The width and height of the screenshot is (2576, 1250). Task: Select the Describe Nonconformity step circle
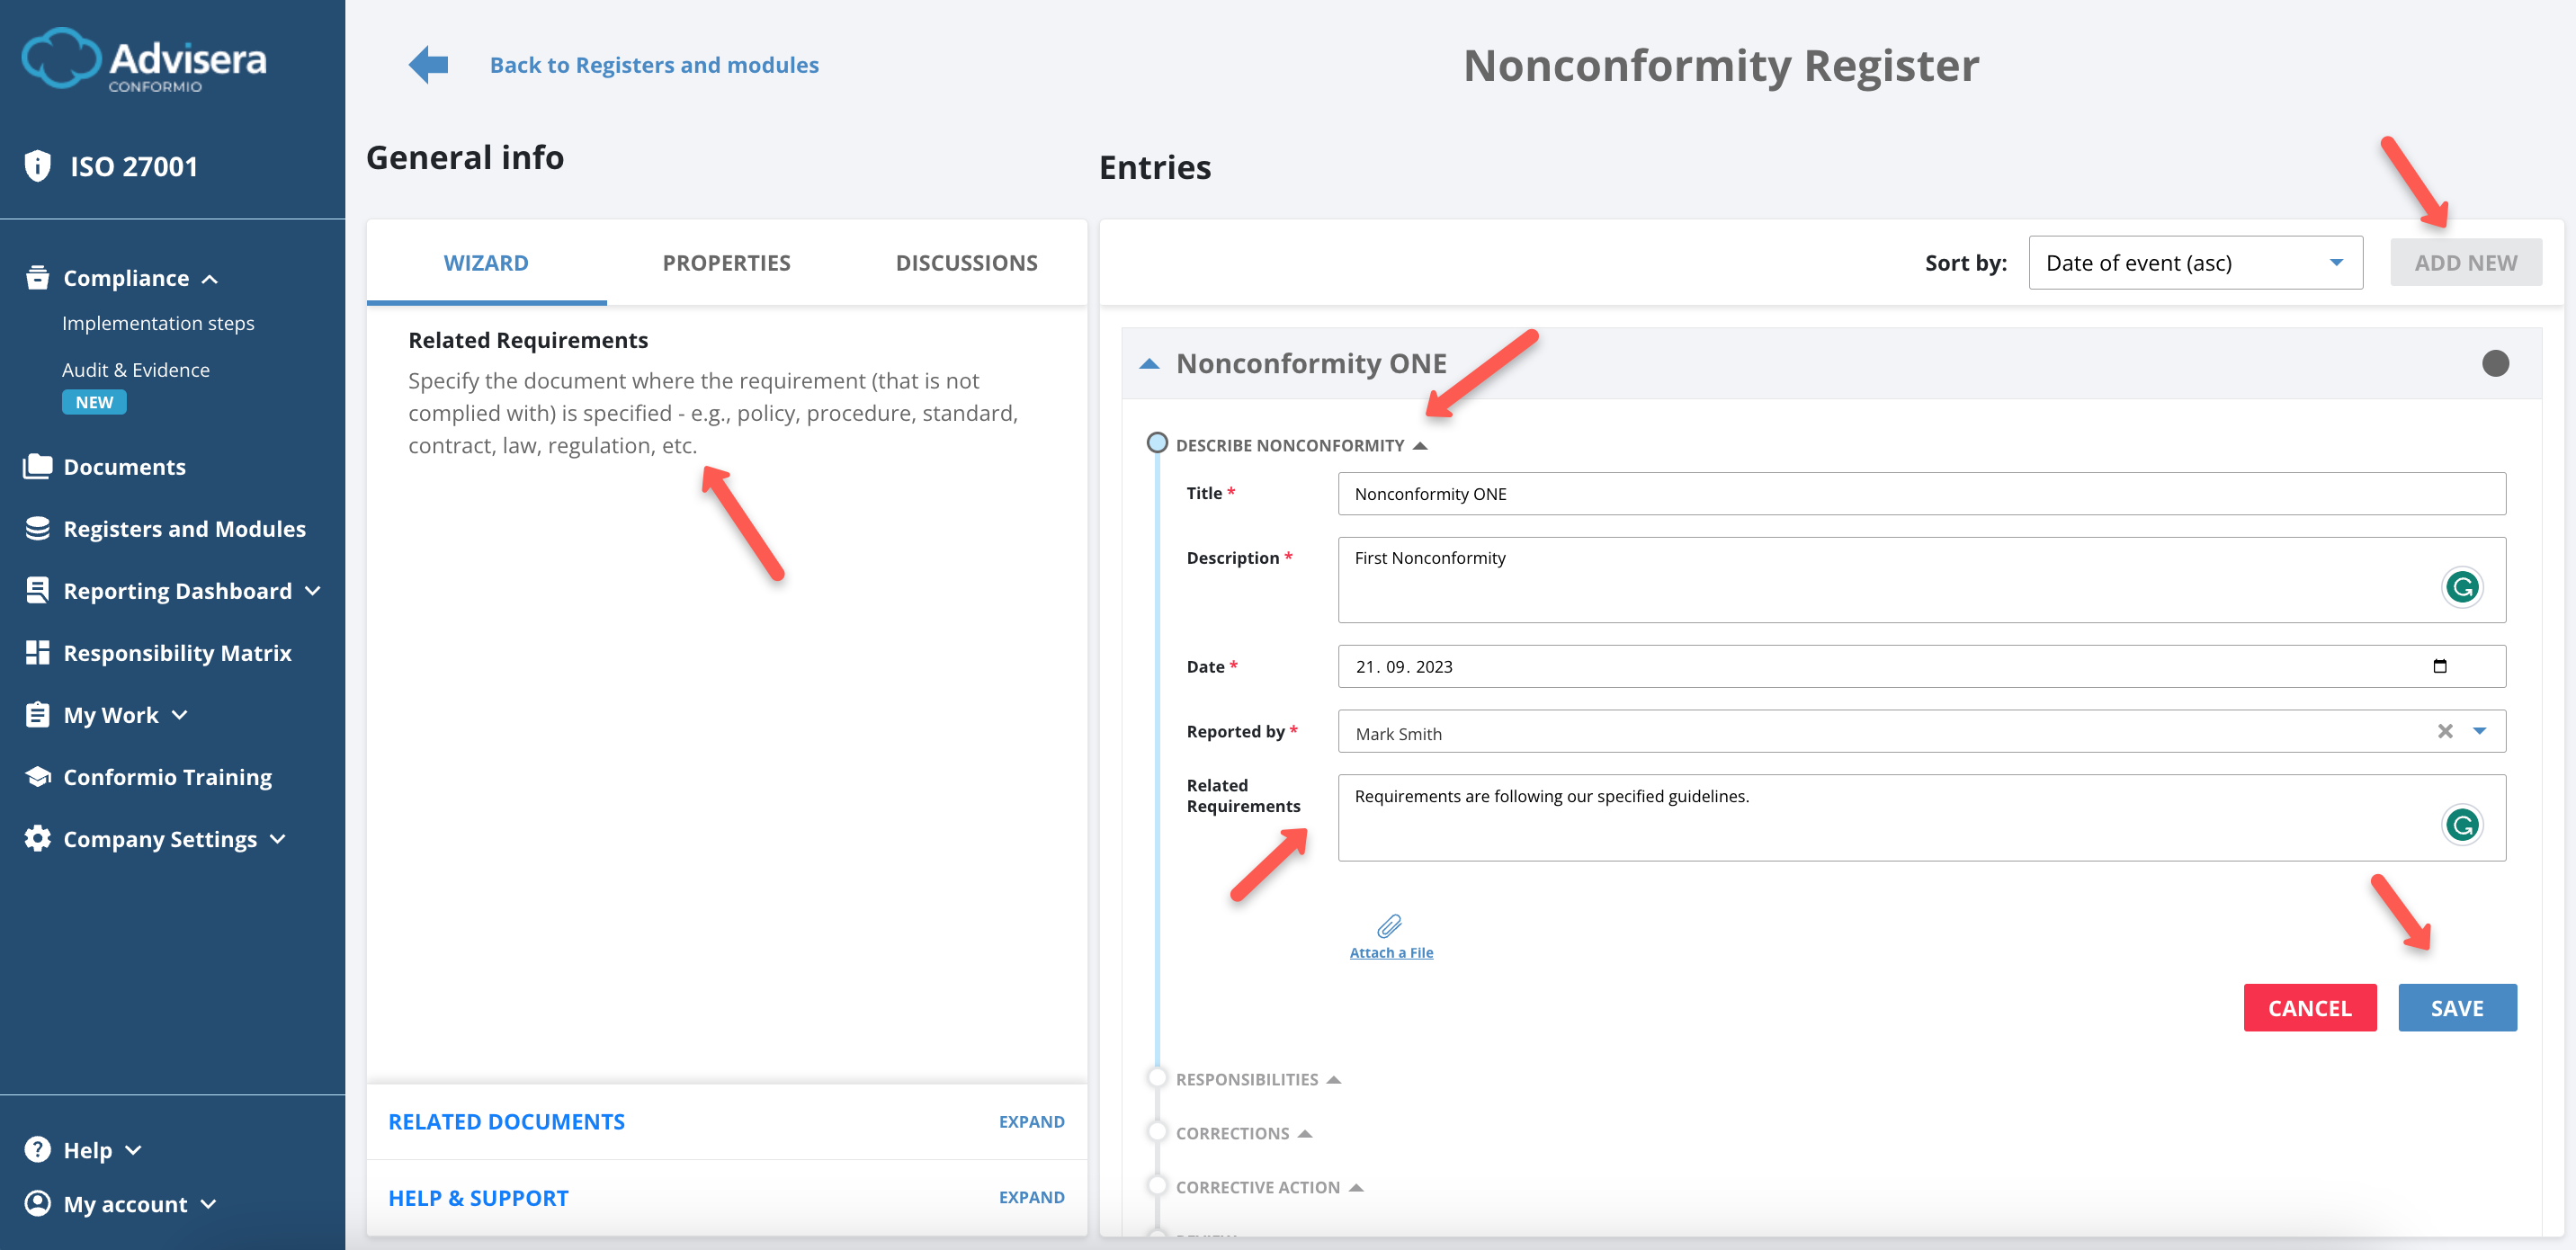[1157, 443]
